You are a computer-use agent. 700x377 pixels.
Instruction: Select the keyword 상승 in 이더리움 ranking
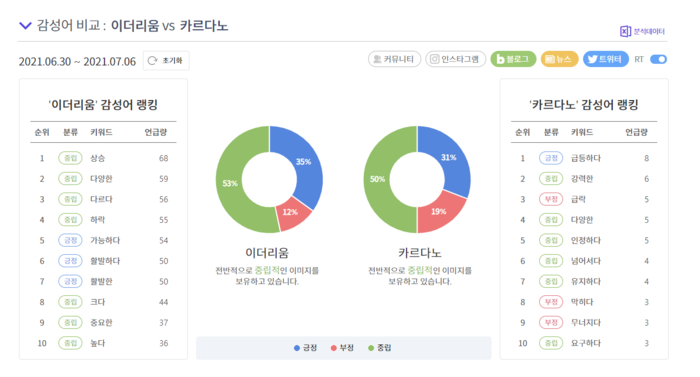click(97, 158)
